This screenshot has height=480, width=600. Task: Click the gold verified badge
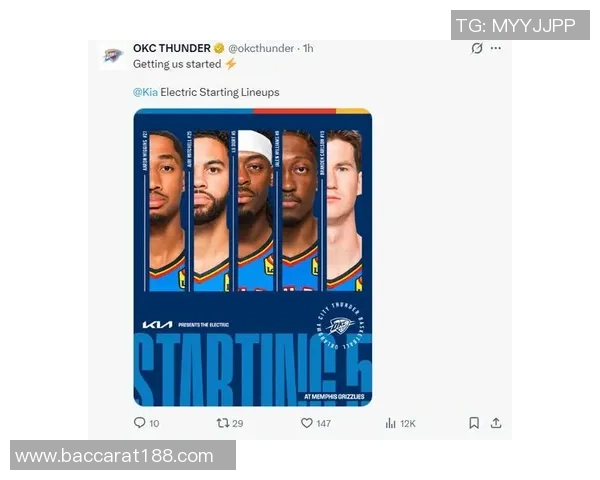coord(219,48)
